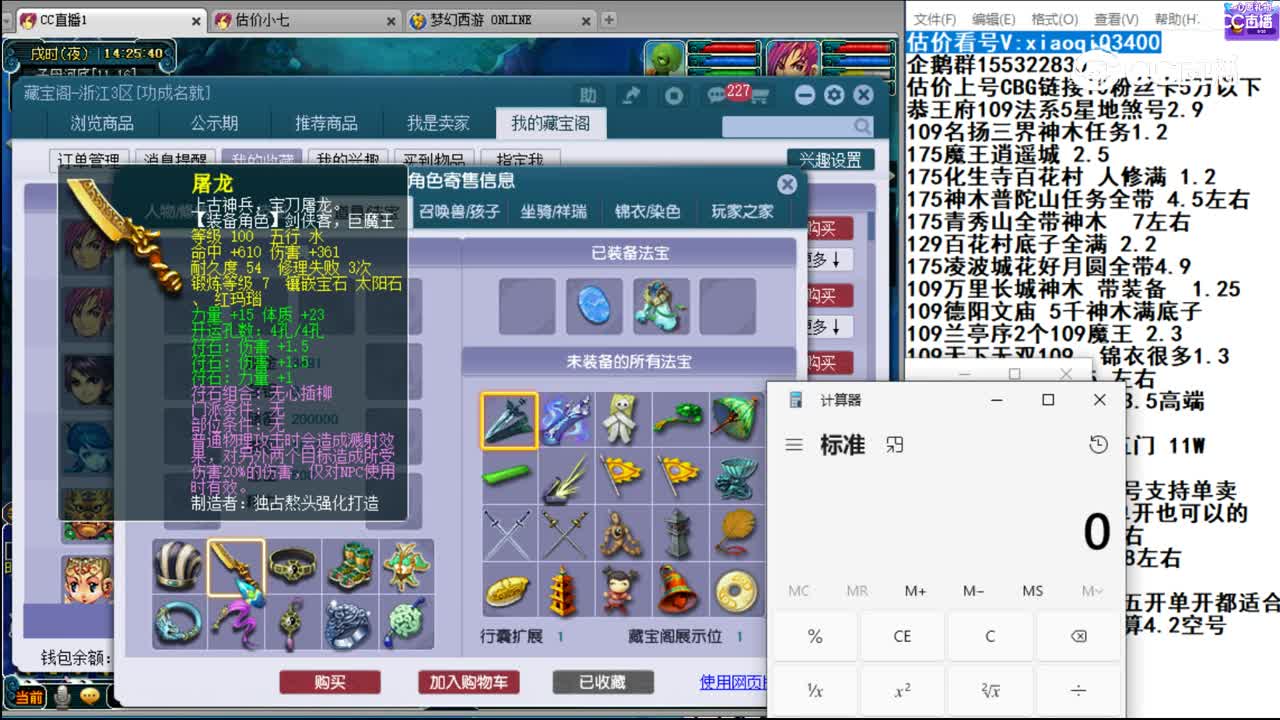Open Calculator navigation hamburger menu

(794, 445)
